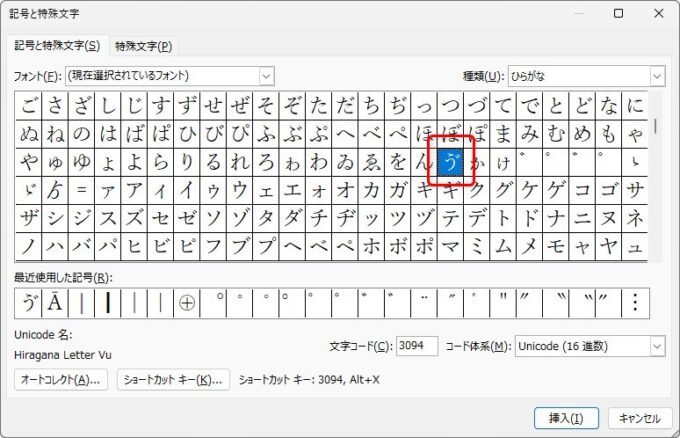Open the フォント font dropdown
Viewport: 680px width, 438px height.
pyautogui.click(x=266, y=76)
